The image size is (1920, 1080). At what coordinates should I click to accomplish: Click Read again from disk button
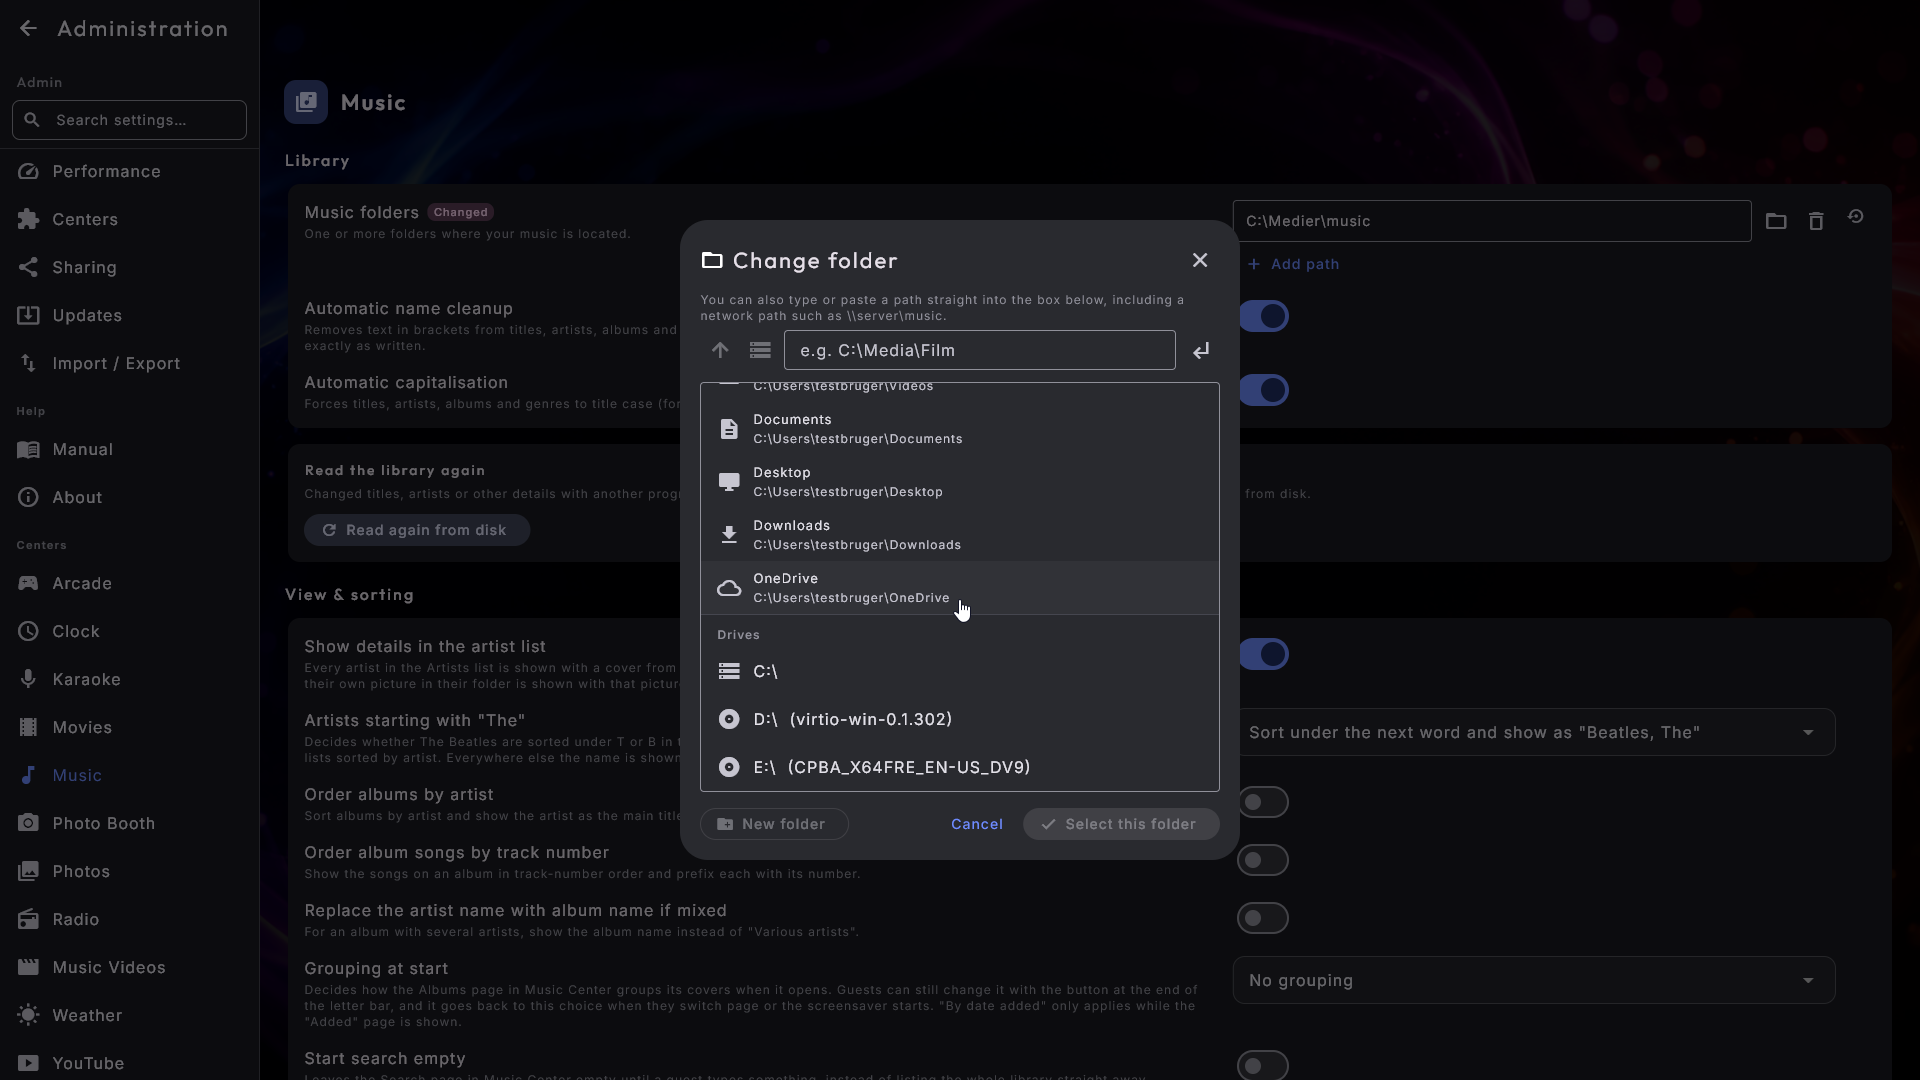pos(417,530)
